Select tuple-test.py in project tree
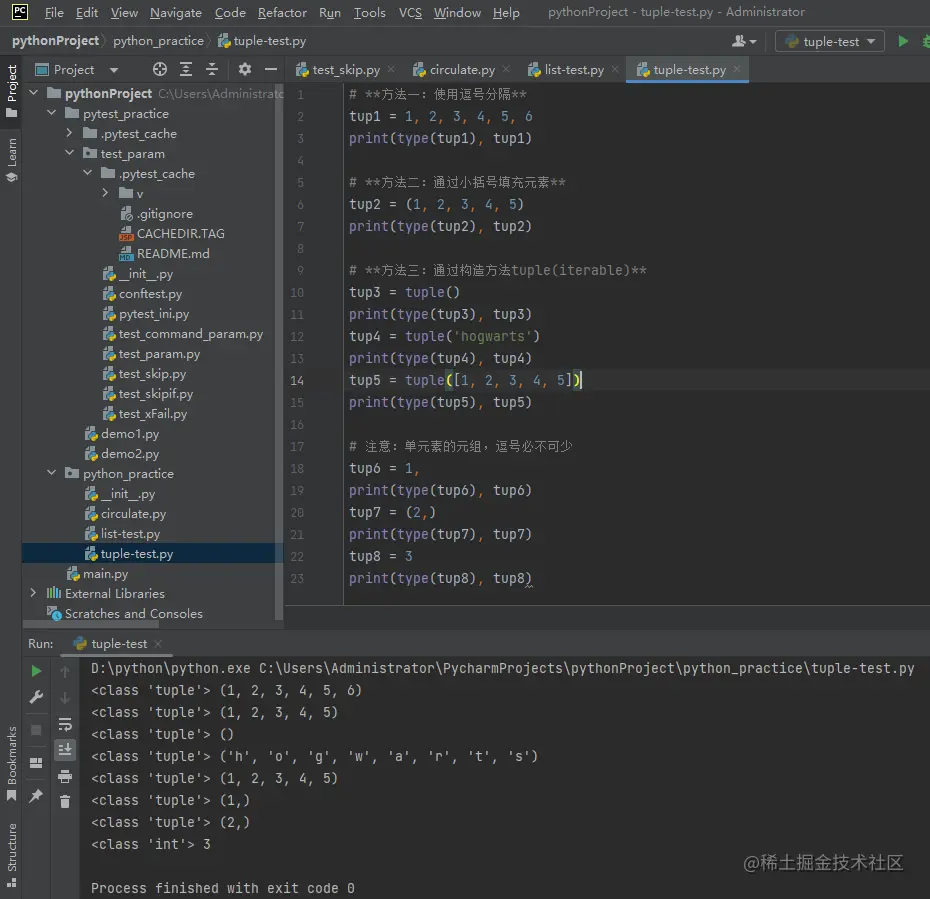The width and height of the screenshot is (930, 899). (136, 553)
